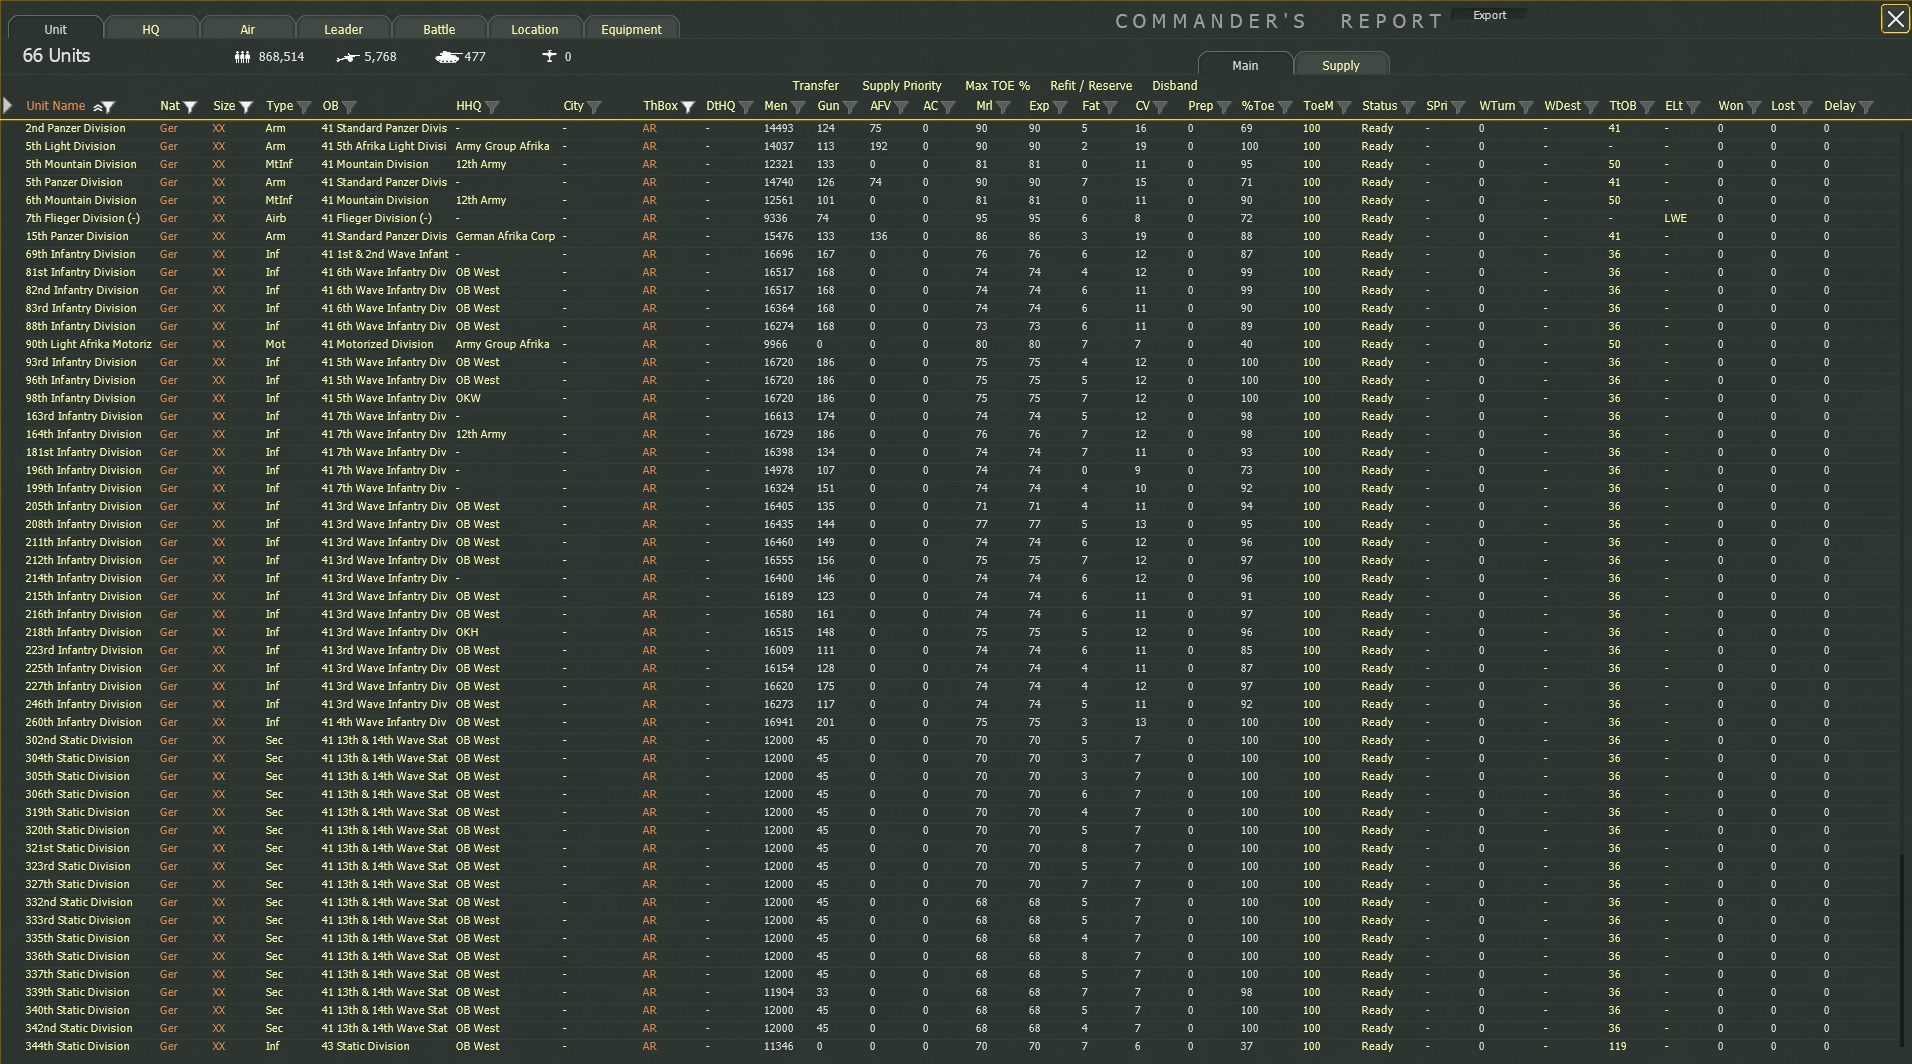Select the 2nd Panzer Division row name

76,128
